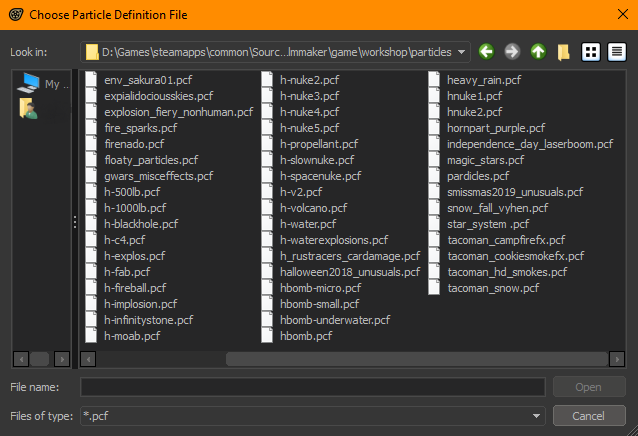Click file list horizontal scrollbar left arrow

tap(88, 359)
